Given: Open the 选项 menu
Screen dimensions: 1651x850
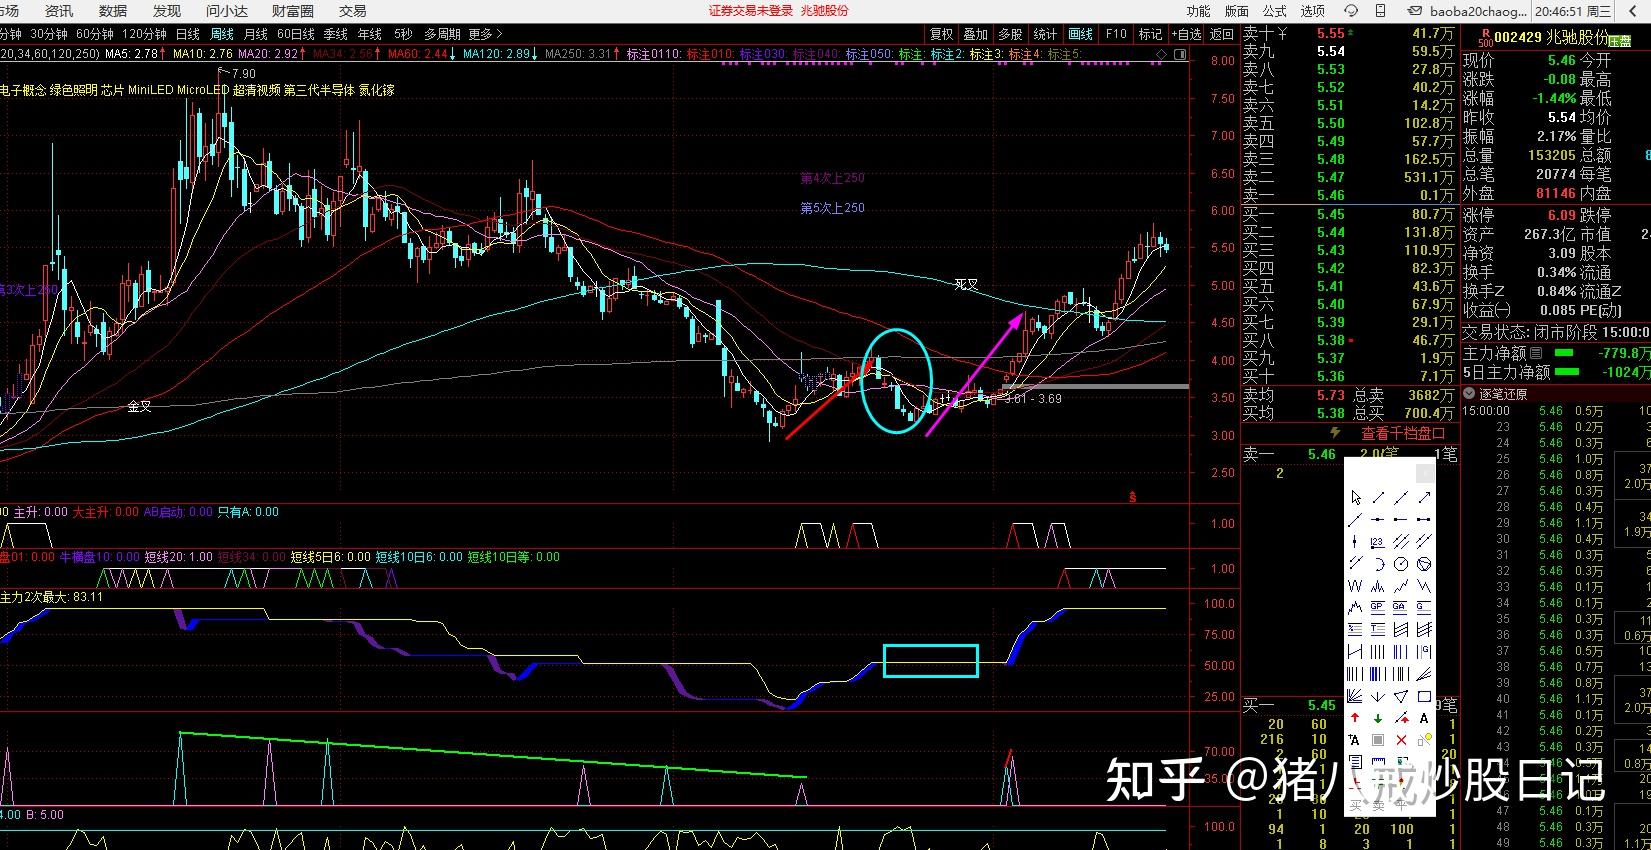Looking at the screenshot, I should 1312,11.
